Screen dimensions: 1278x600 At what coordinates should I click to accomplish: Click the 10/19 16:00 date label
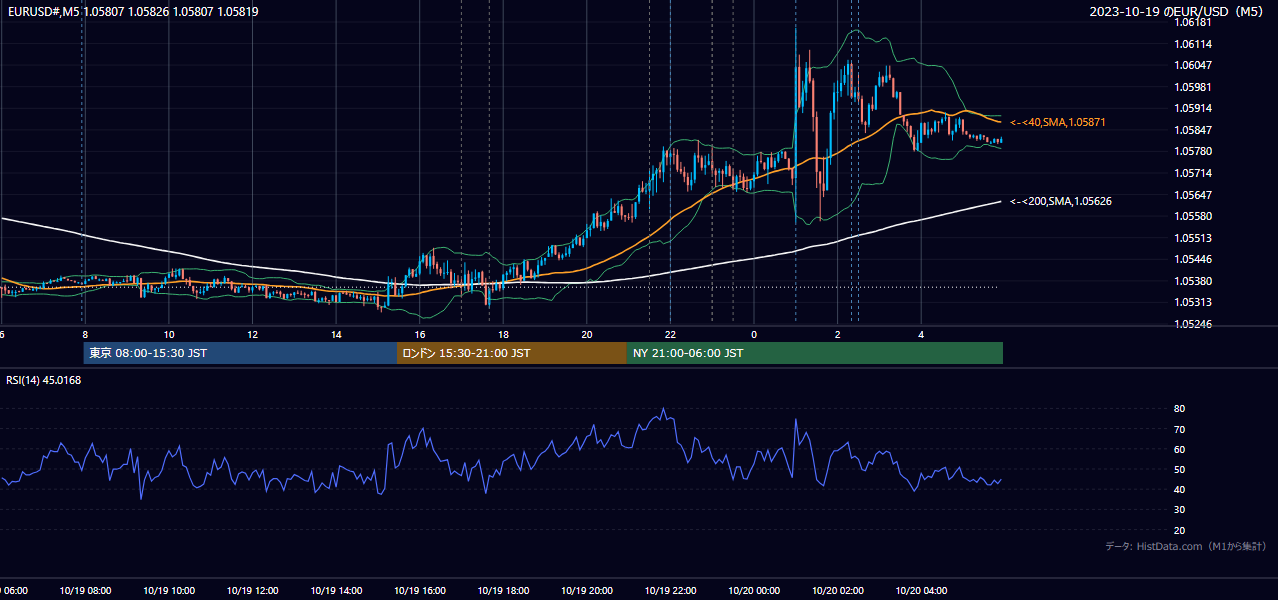click(x=420, y=591)
